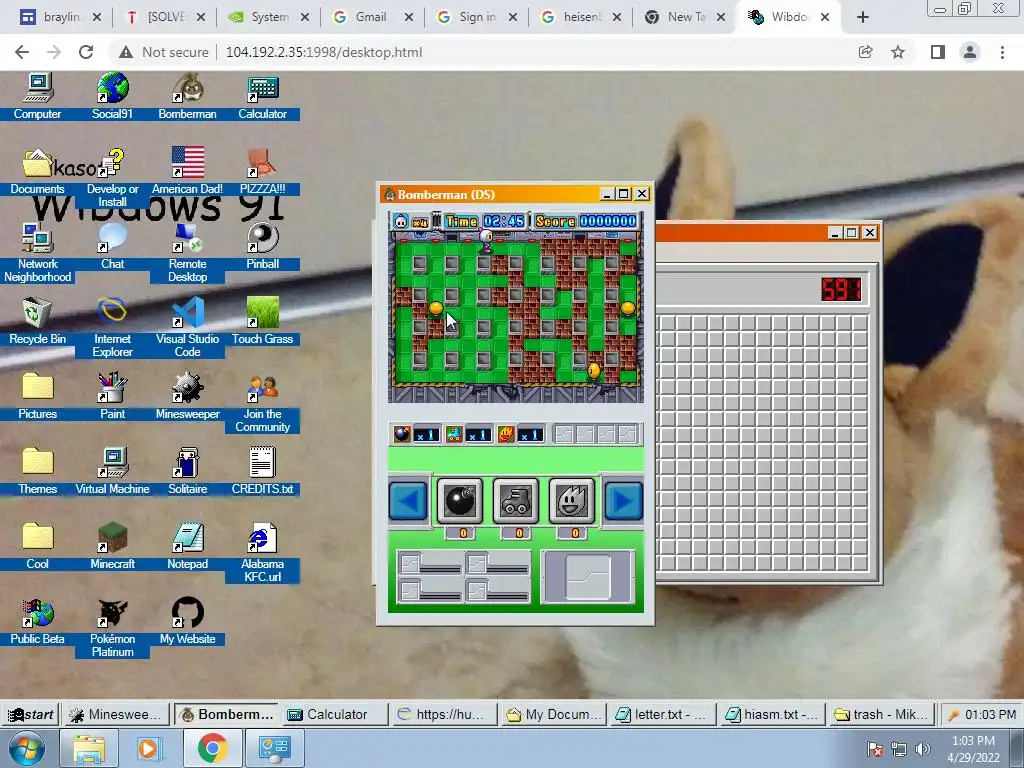Launch the Pinball desktop icon
This screenshot has width=1024, height=768.
point(263,238)
